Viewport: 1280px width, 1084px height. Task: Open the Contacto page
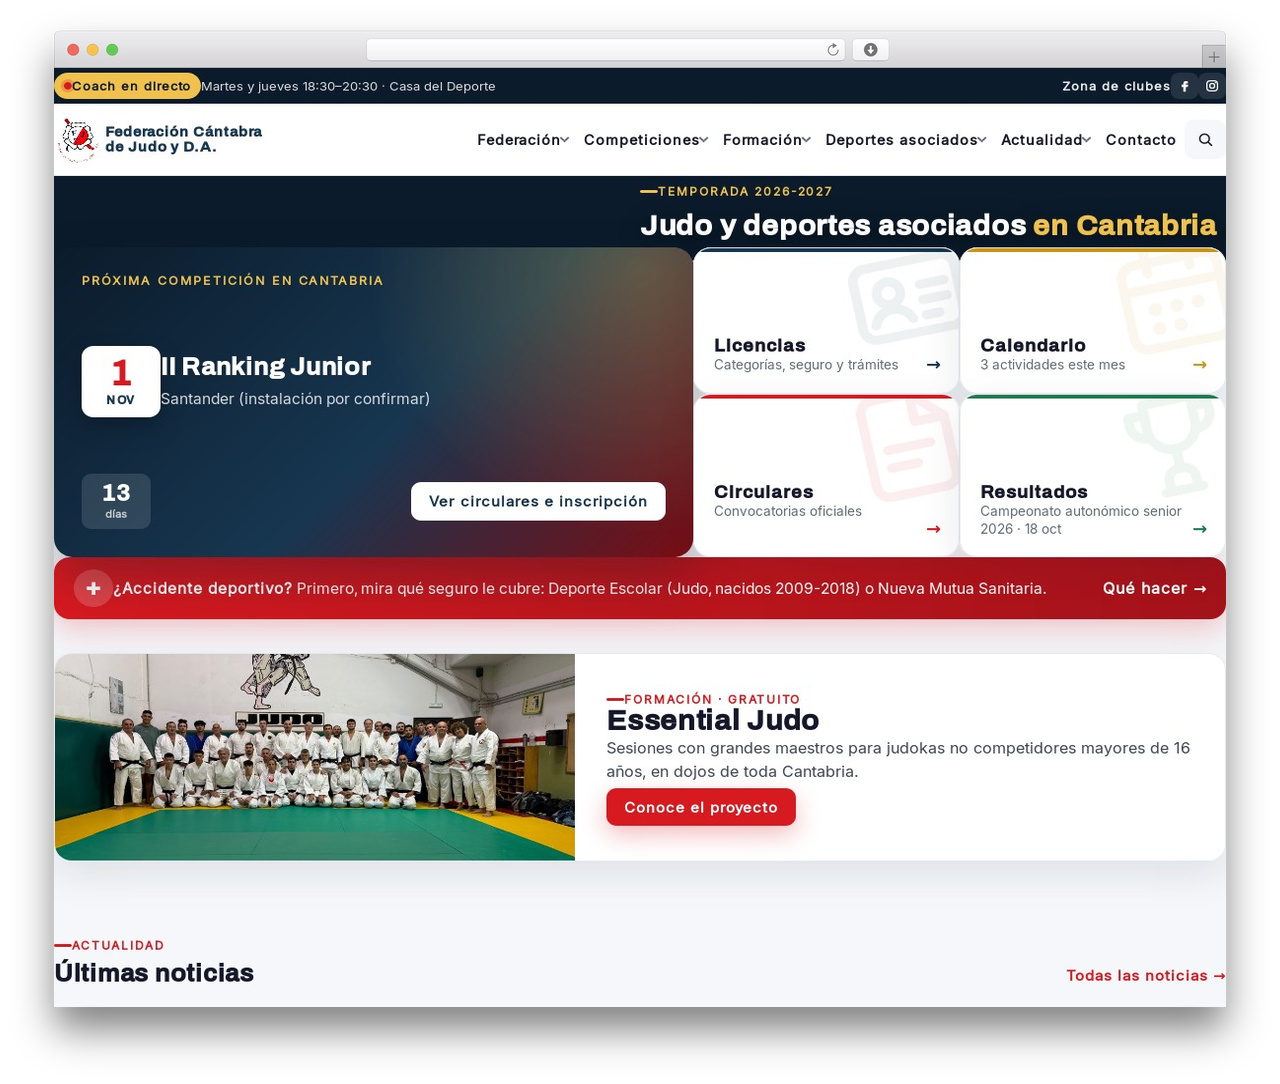(x=1140, y=140)
